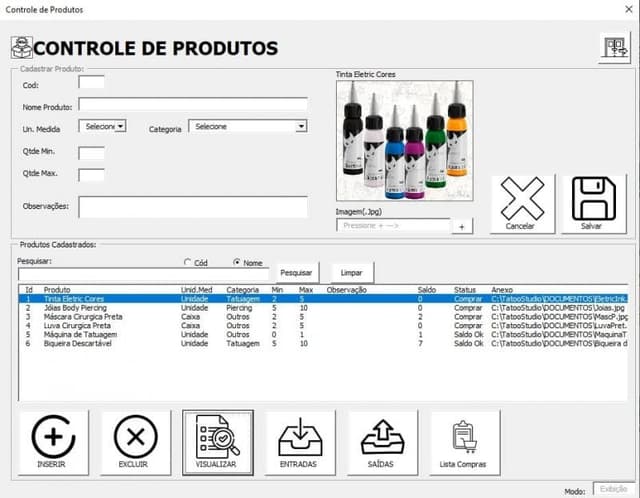The image size is (640, 498).
Task: Select the Máquina de Tatuagem row
Action: [x=322, y=334]
